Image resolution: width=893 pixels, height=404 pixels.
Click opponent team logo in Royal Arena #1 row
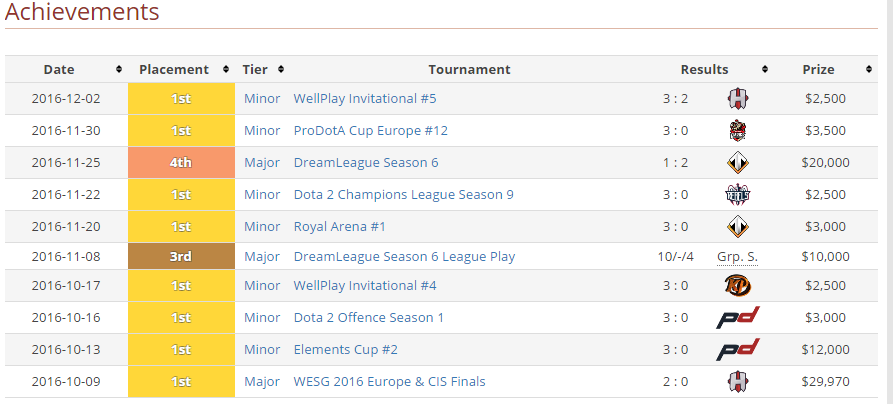(x=738, y=227)
